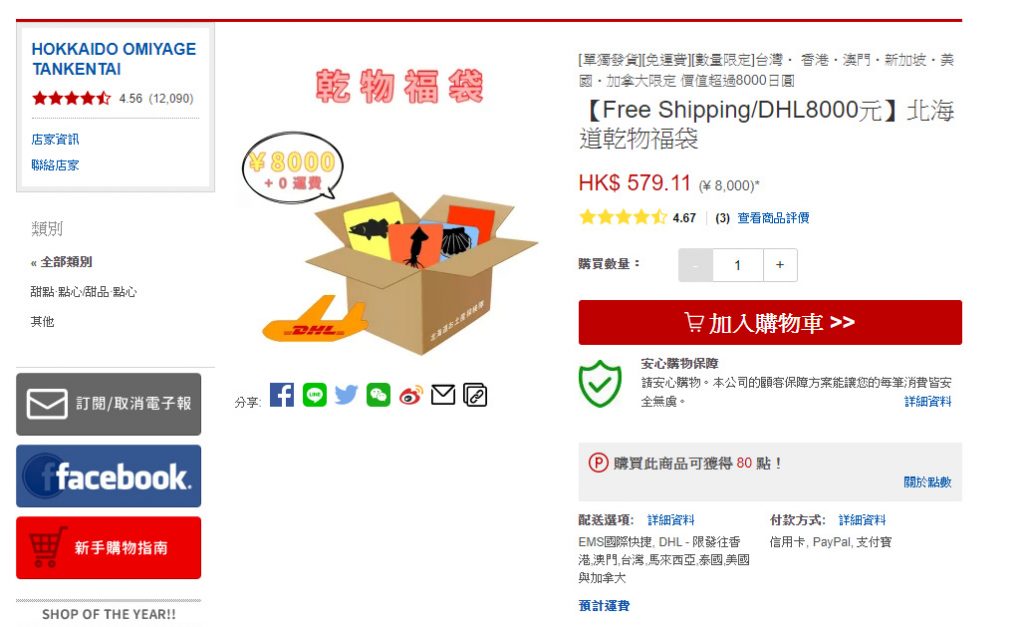Open 訂閱/取消電子報 newsletter banner
The height and width of the screenshot is (627, 1024).
coord(108,404)
